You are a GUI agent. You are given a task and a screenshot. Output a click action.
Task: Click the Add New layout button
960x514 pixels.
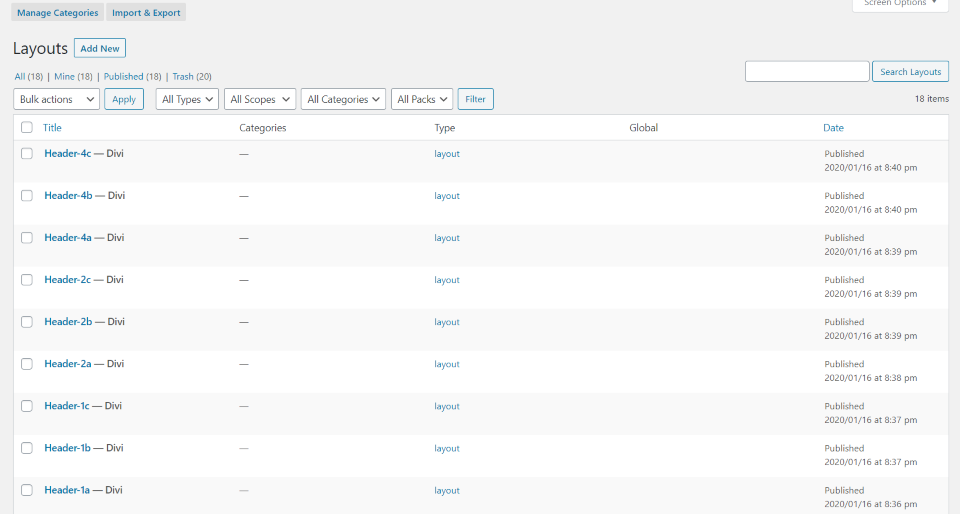click(100, 48)
